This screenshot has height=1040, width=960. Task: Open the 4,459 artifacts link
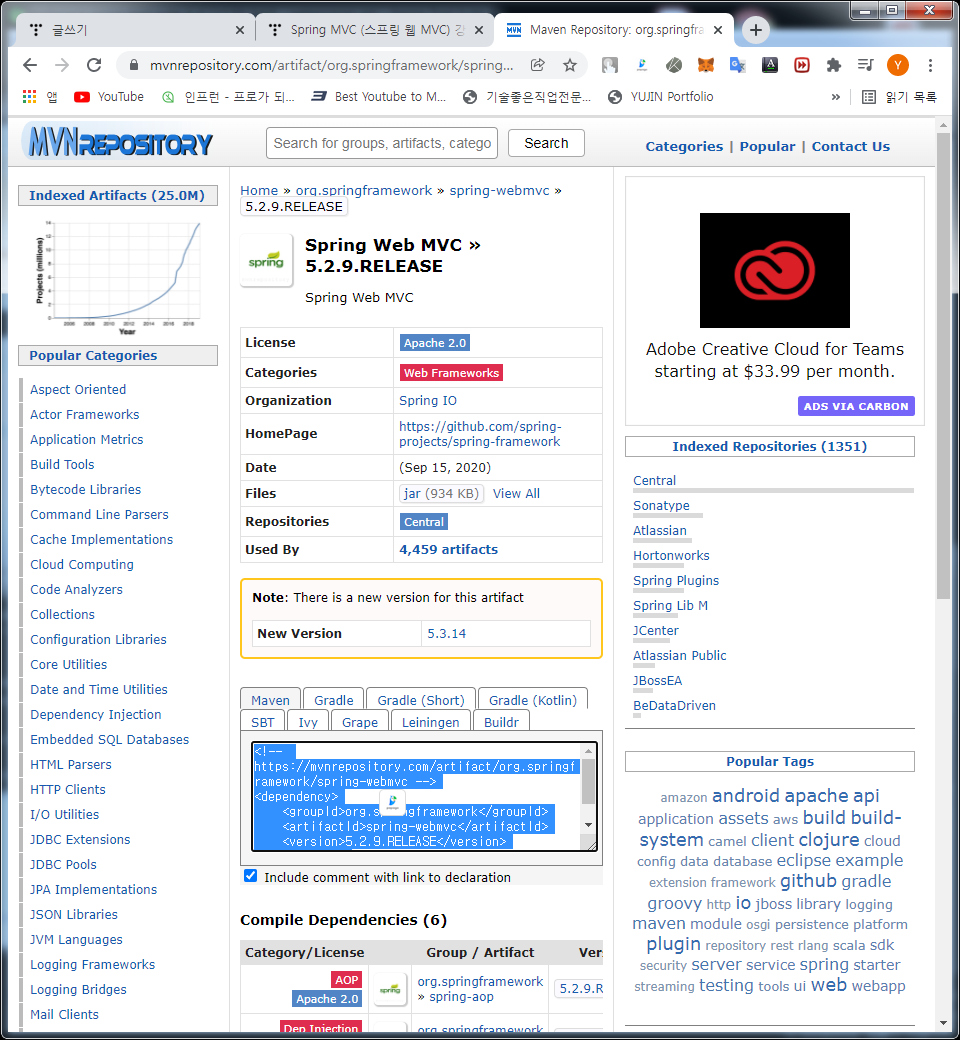coord(448,549)
